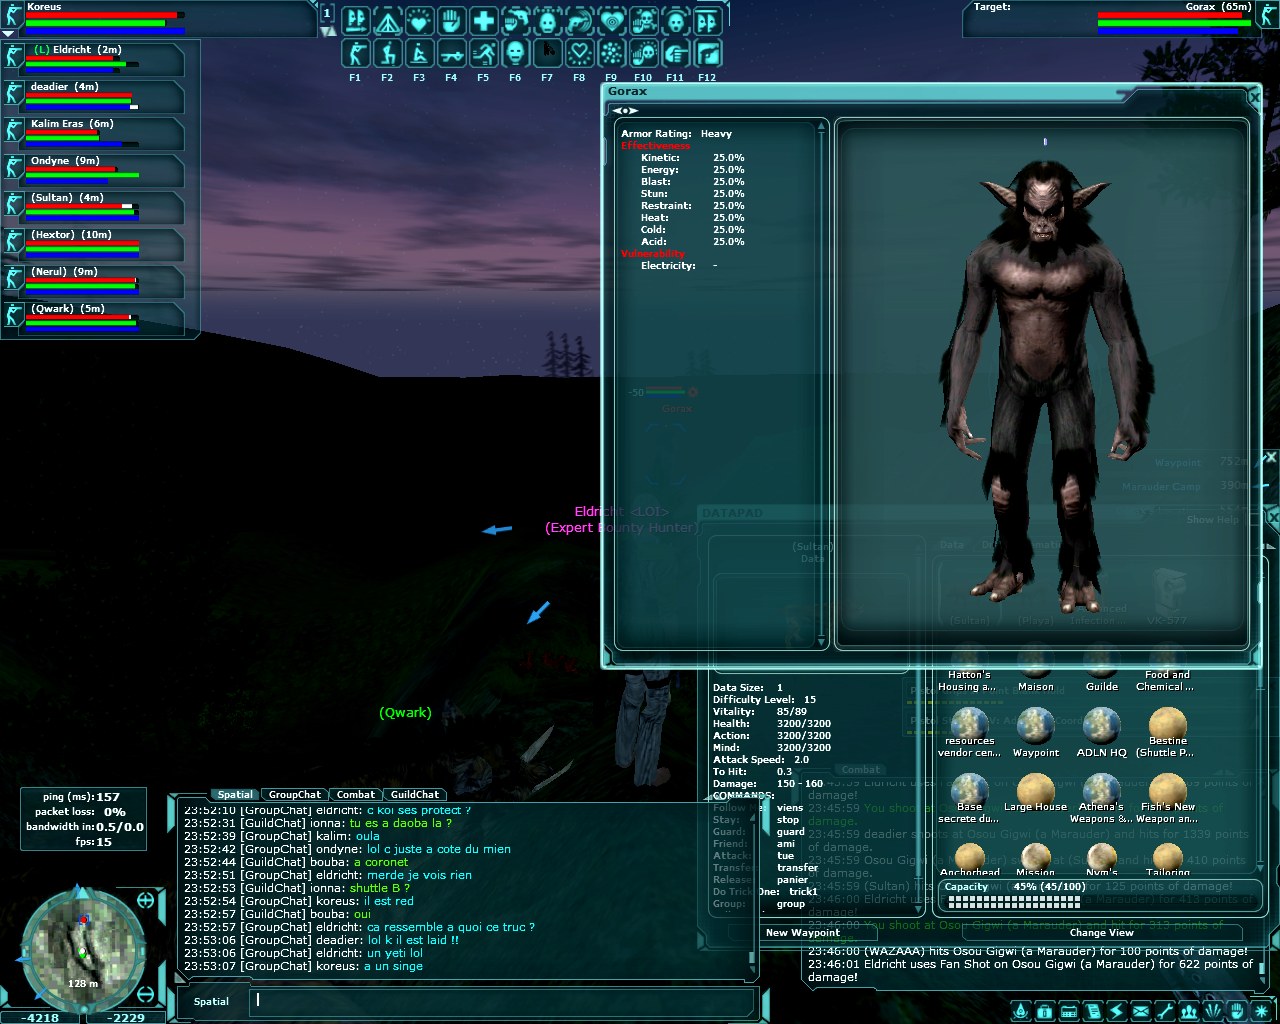Select the resources vendor waypoint
The height and width of the screenshot is (1024, 1280).
click(969, 733)
